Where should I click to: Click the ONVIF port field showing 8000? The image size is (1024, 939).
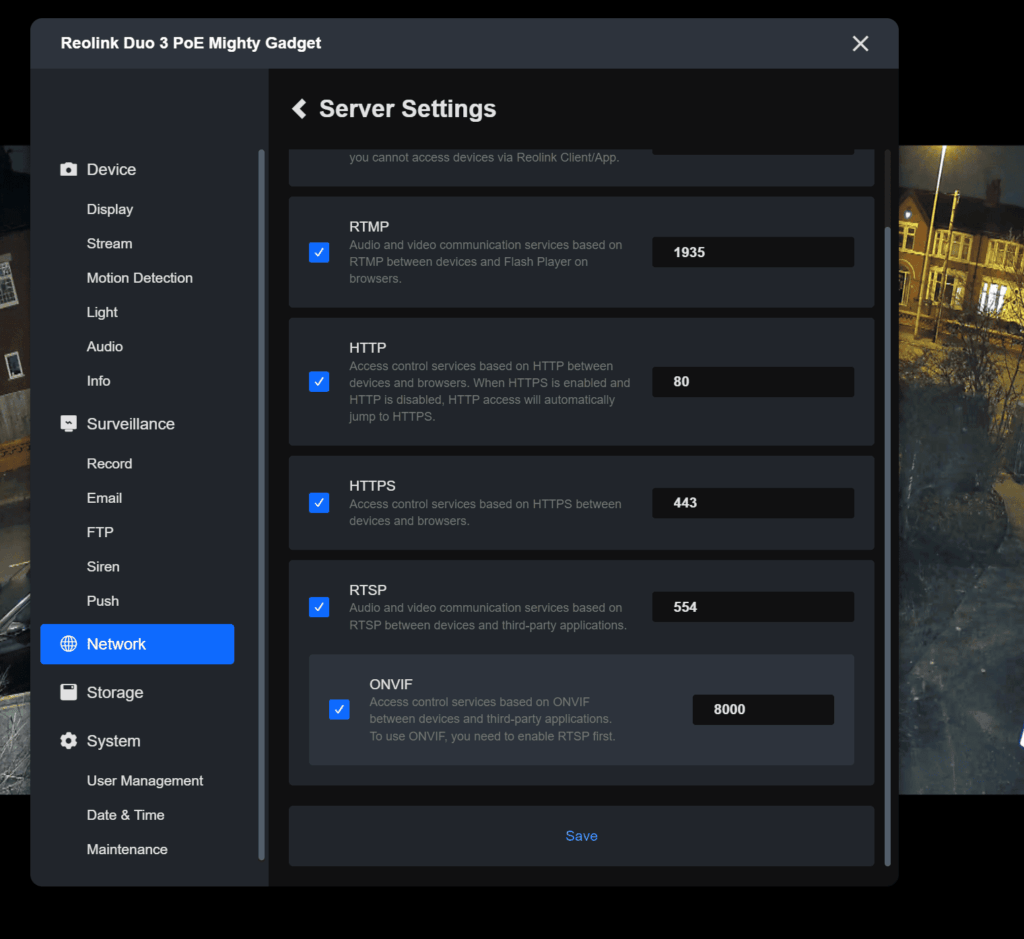pyautogui.click(x=762, y=710)
